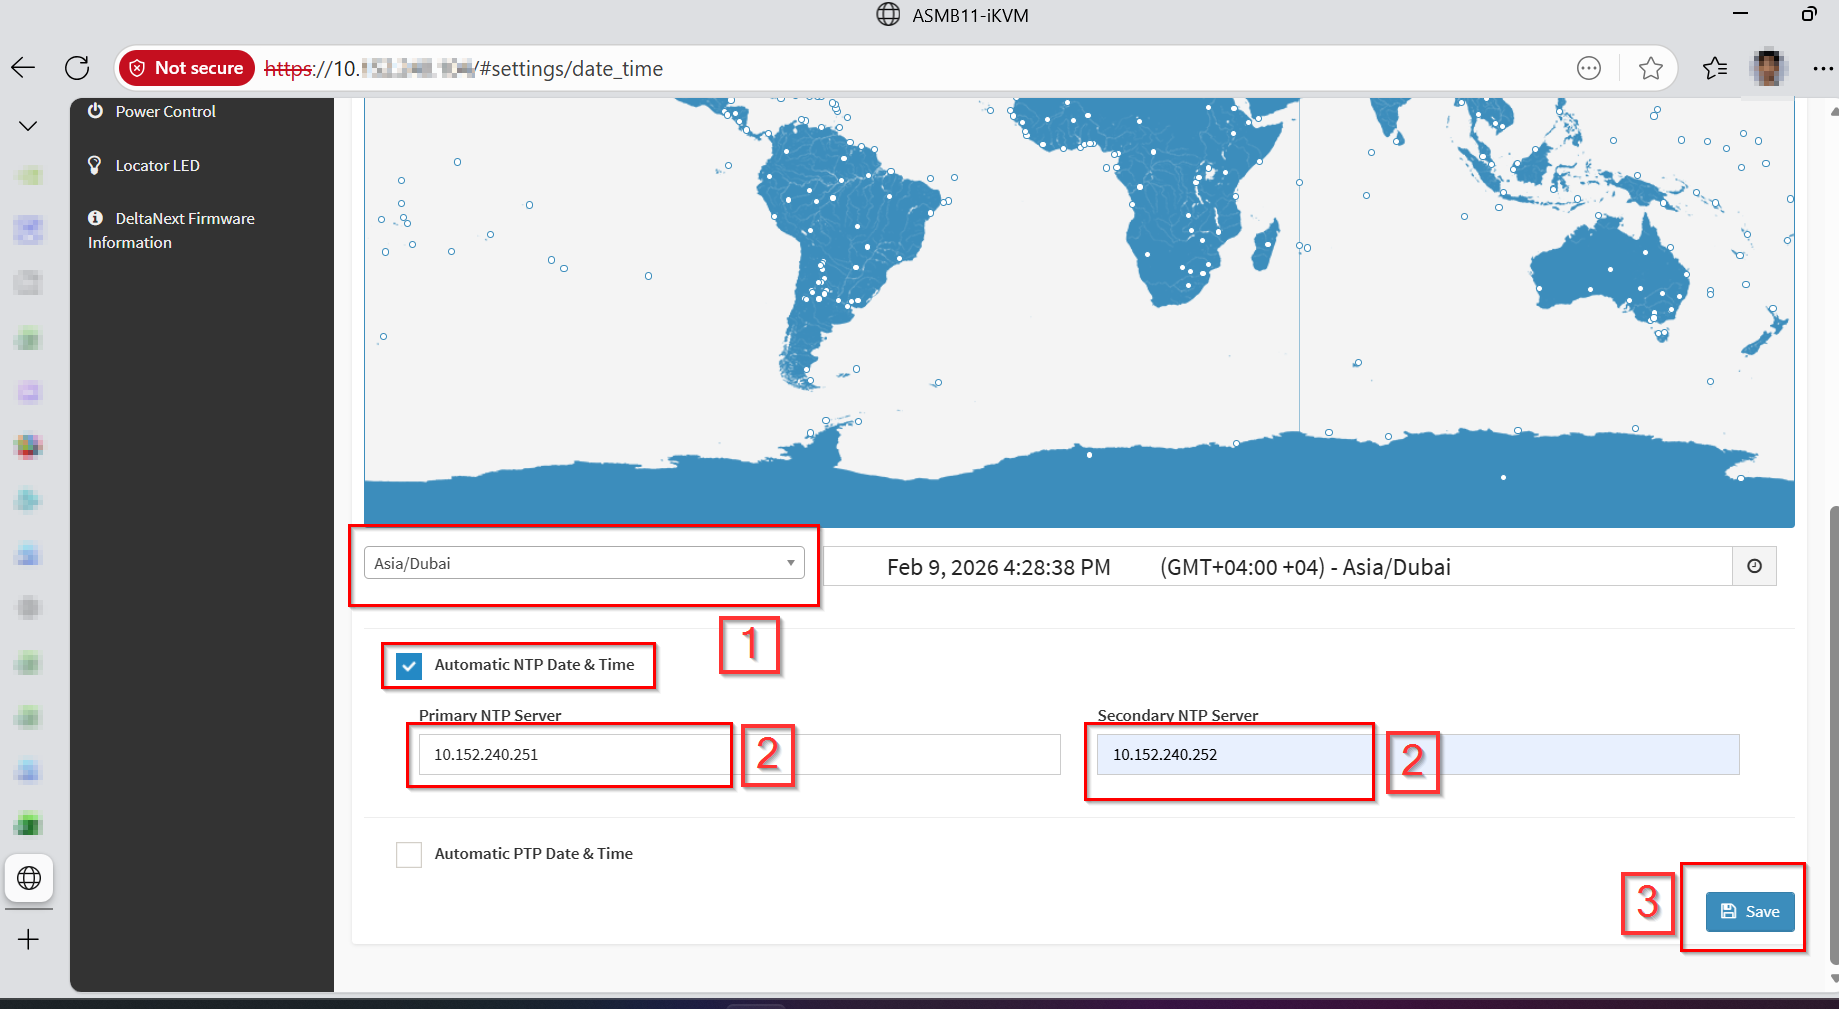Reload the page with refresh icon
This screenshot has width=1839, height=1009.
click(77, 68)
